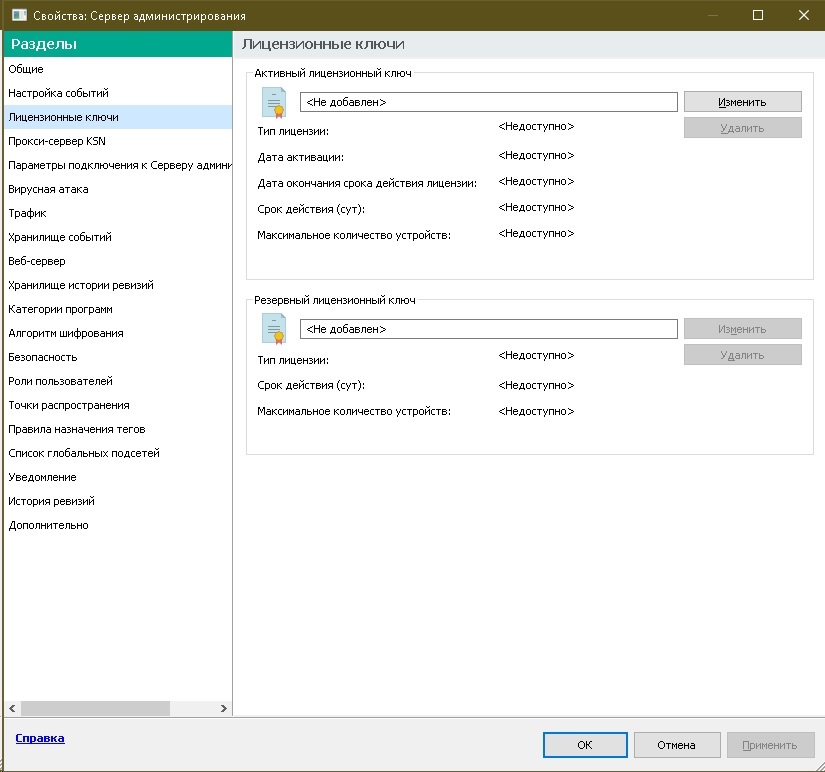Viewport: 825px width, 772px height.
Task: Click the window icon in title bar
Action: [18, 16]
